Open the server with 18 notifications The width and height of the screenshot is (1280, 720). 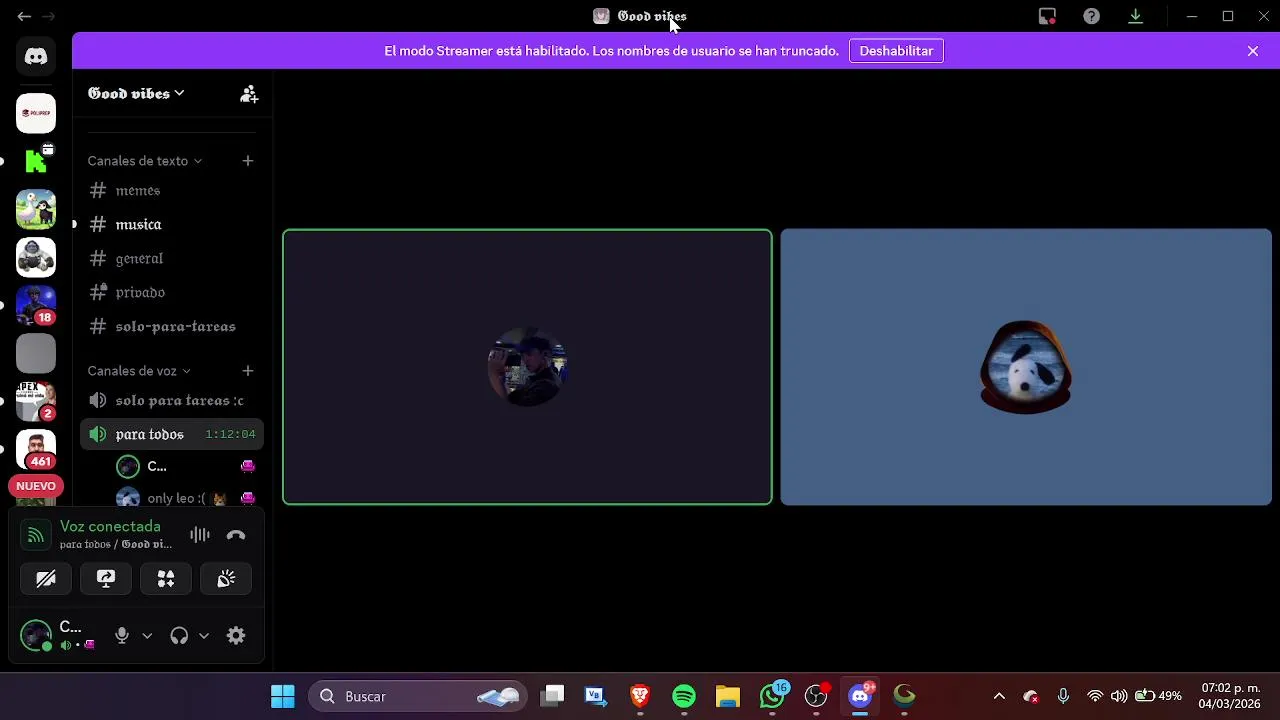[36, 305]
